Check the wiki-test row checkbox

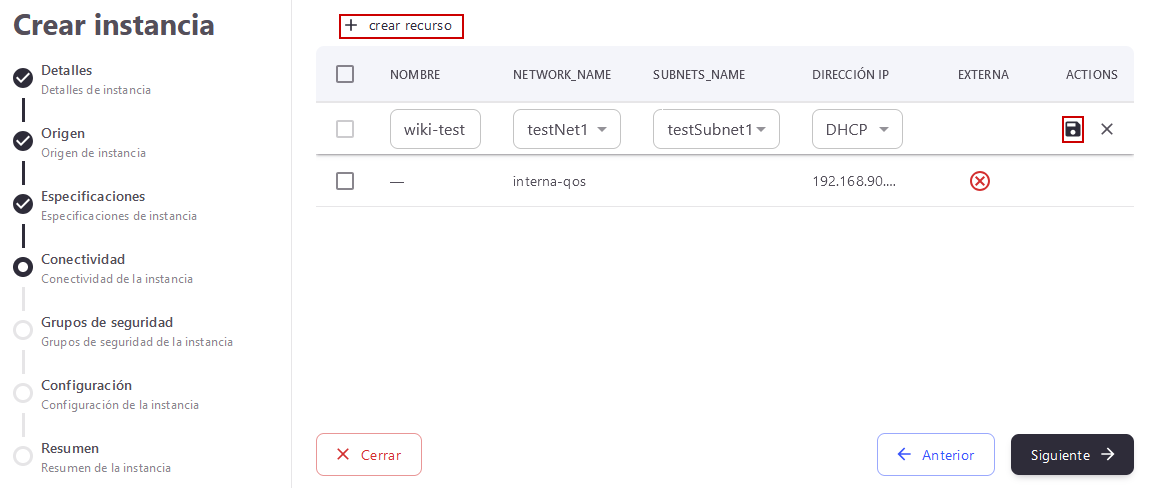345,129
